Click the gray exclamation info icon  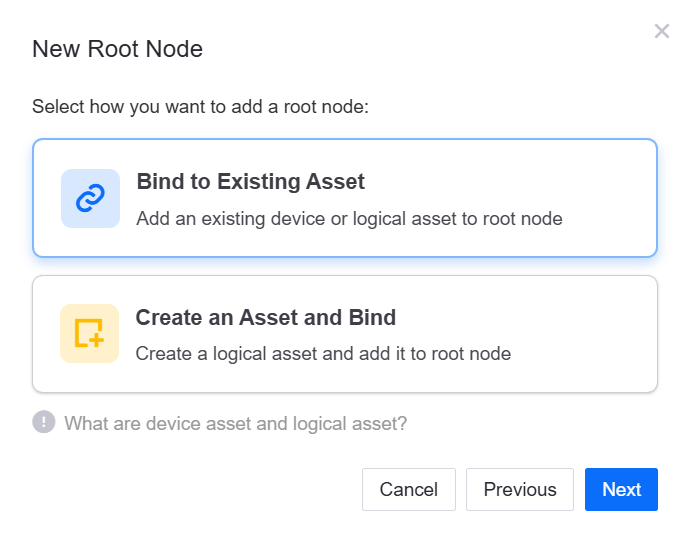(43, 422)
